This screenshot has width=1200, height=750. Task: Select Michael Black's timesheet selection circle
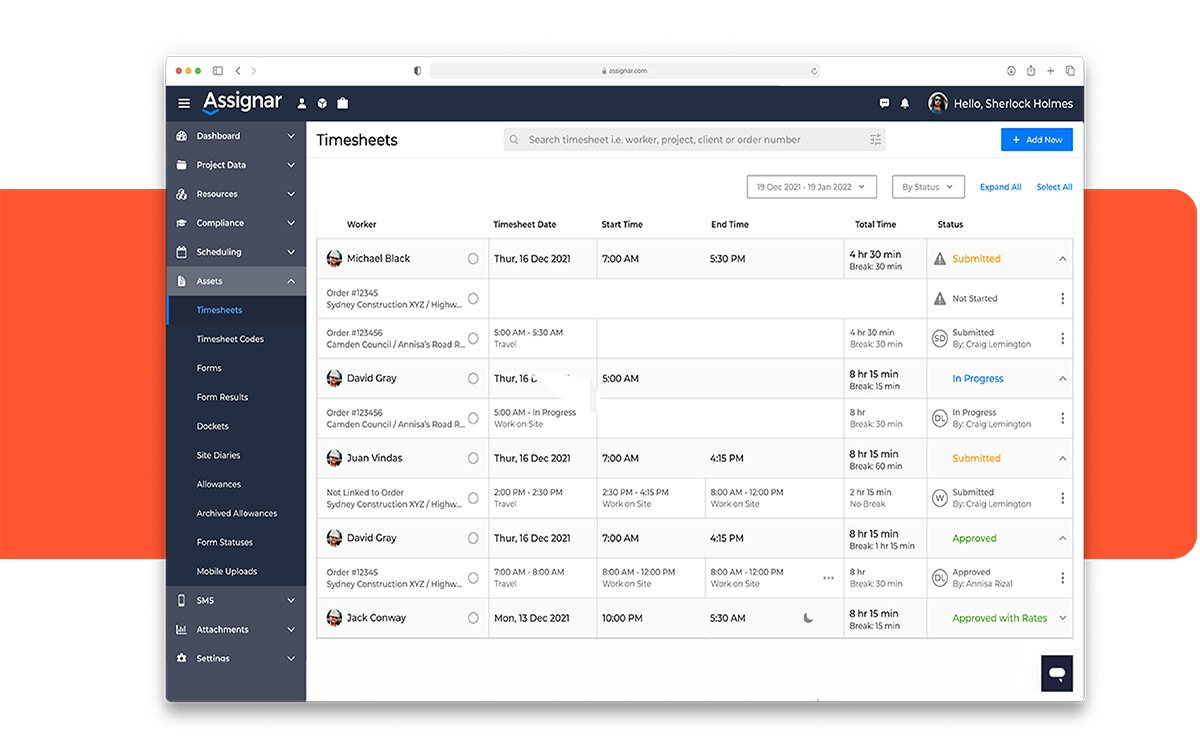click(x=471, y=258)
